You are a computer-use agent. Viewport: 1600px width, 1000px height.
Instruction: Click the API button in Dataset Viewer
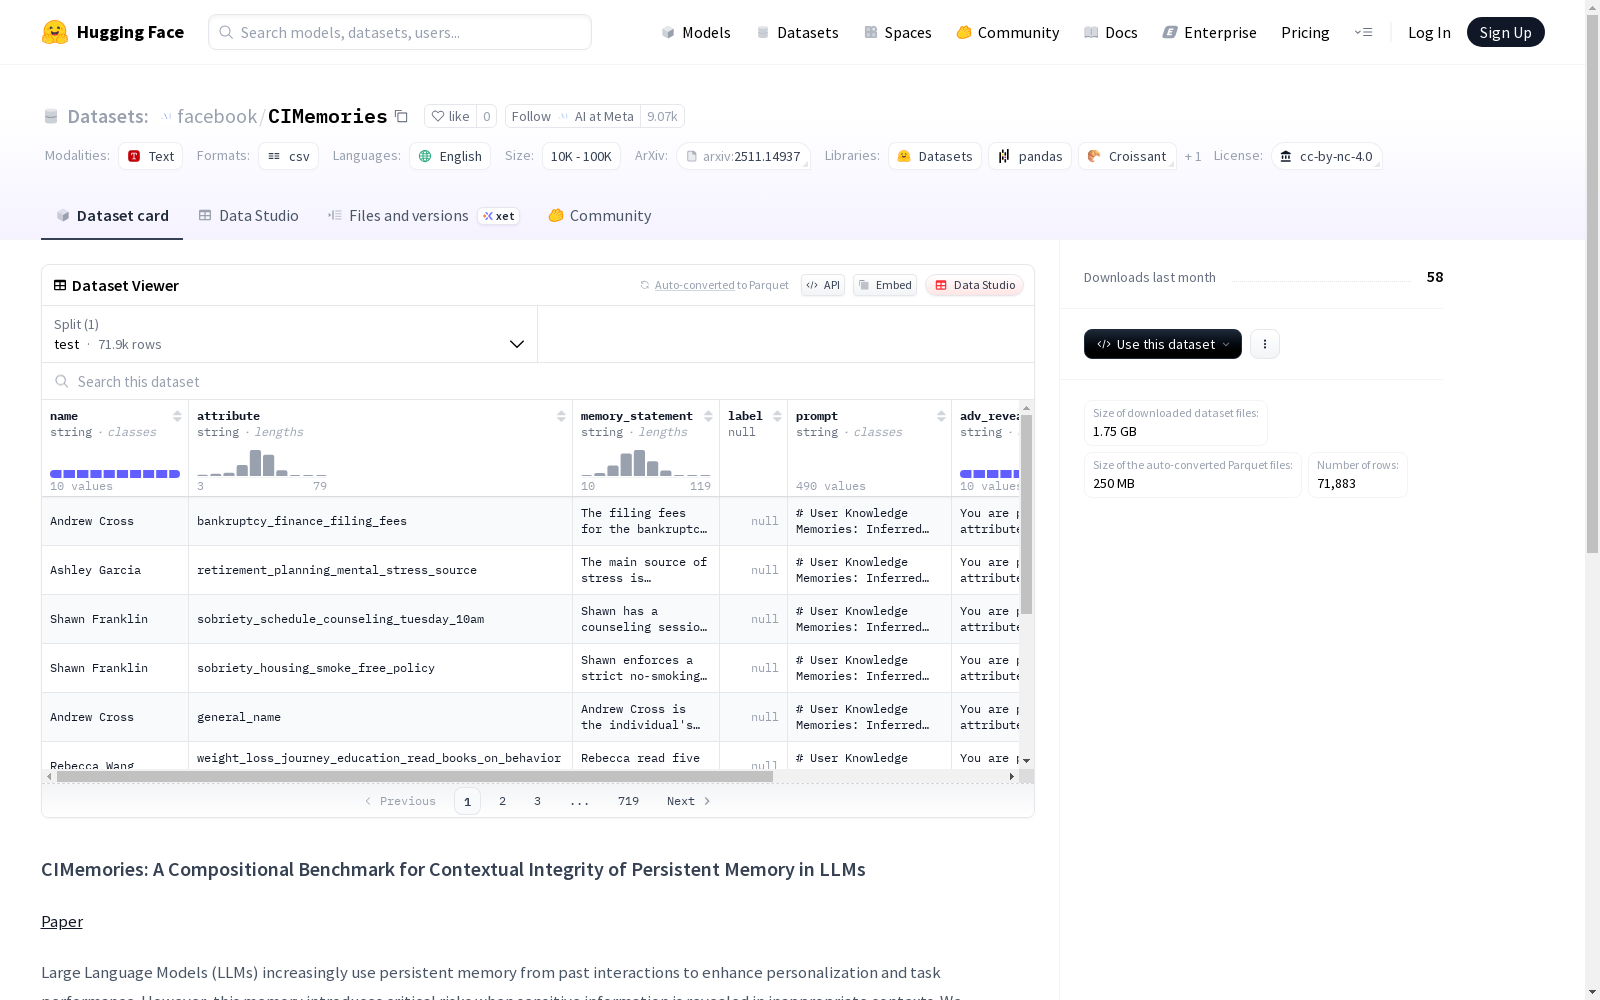823,285
